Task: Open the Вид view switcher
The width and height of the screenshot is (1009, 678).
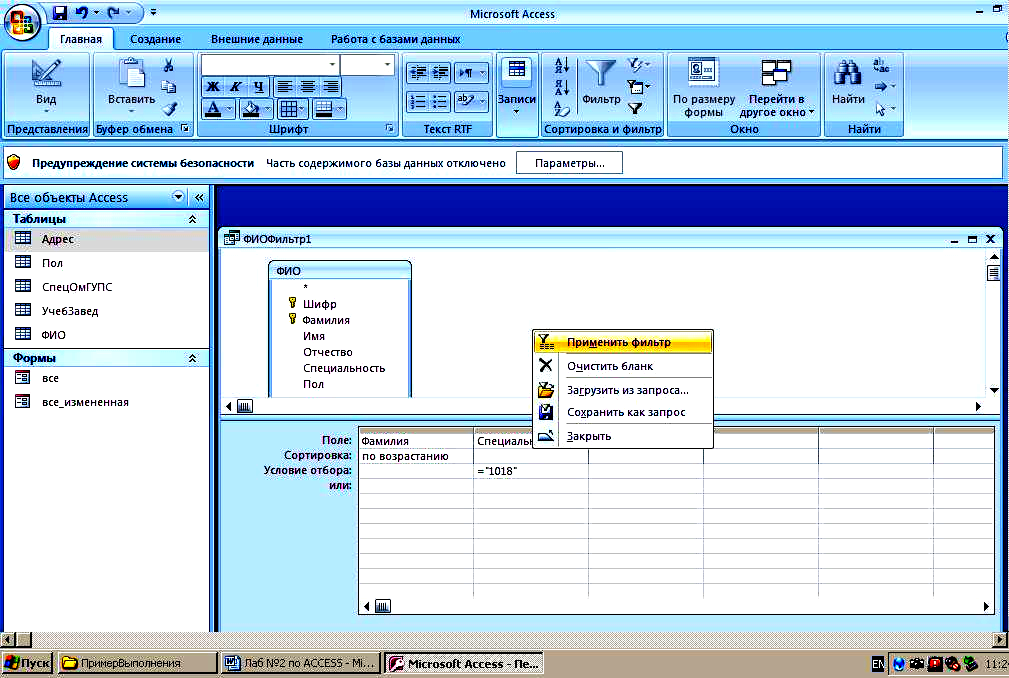Action: click(46, 88)
